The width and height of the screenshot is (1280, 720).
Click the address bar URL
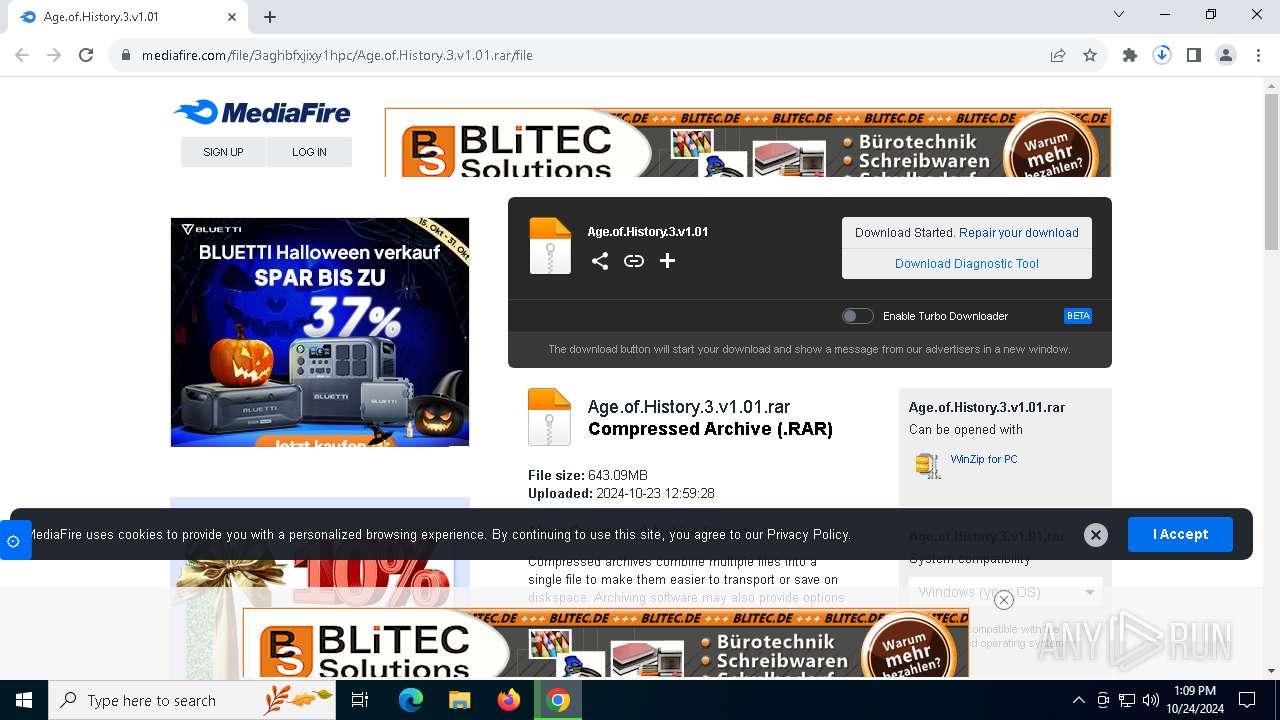point(337,55)
